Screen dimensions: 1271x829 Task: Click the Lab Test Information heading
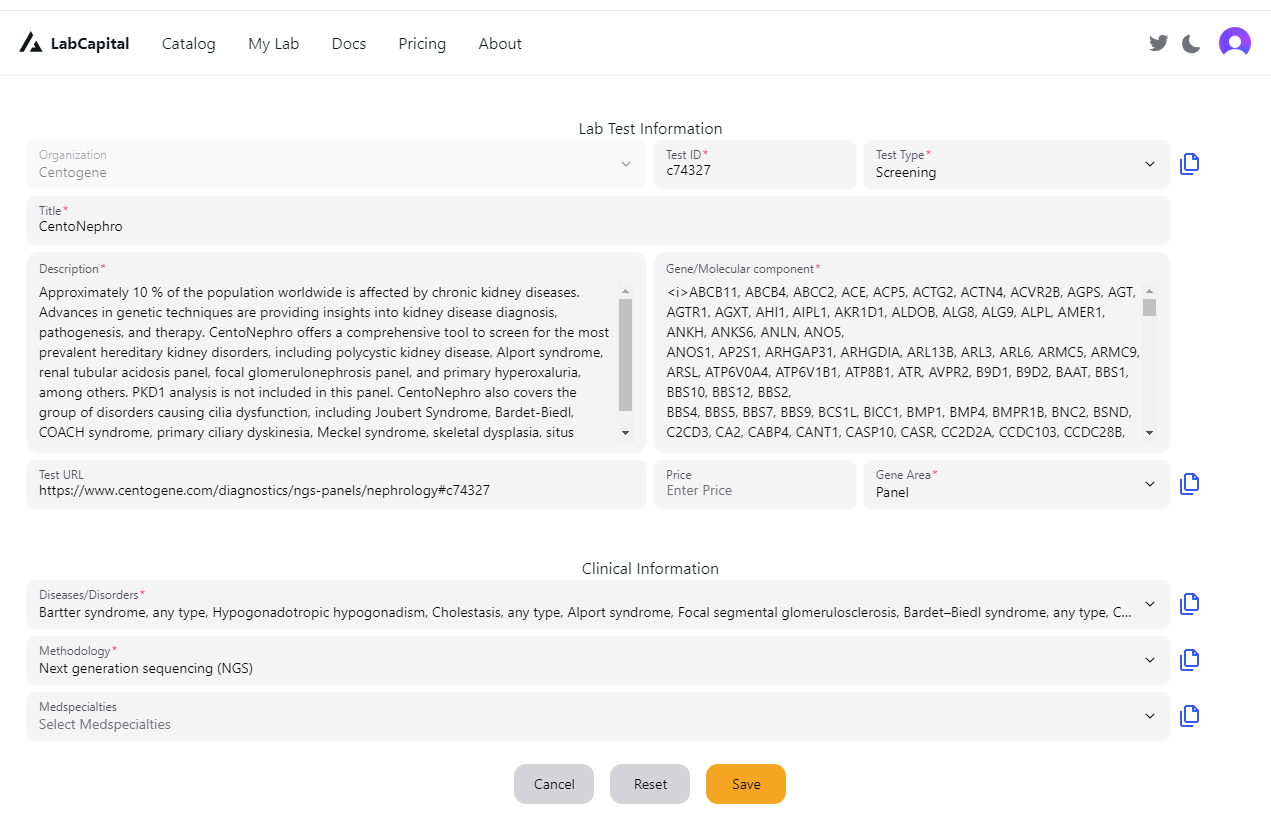pyautogui.click(x=650, y=129)
